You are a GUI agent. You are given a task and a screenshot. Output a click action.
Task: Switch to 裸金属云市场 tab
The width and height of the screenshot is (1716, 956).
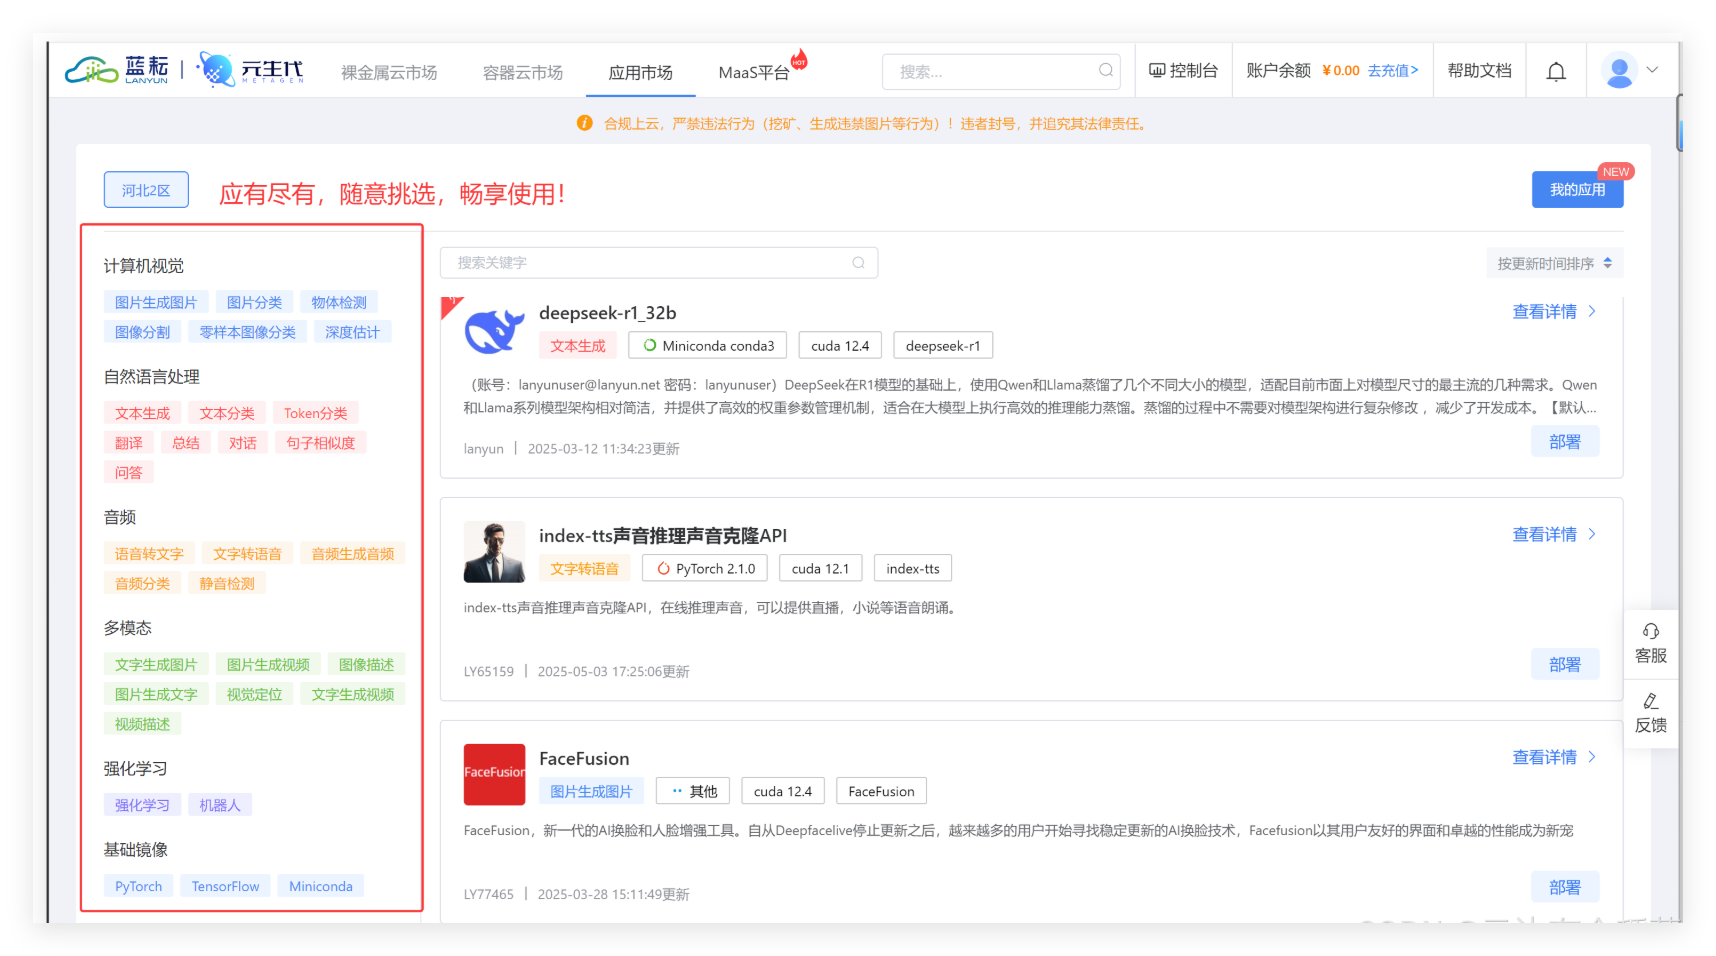(x=389, y=72)
